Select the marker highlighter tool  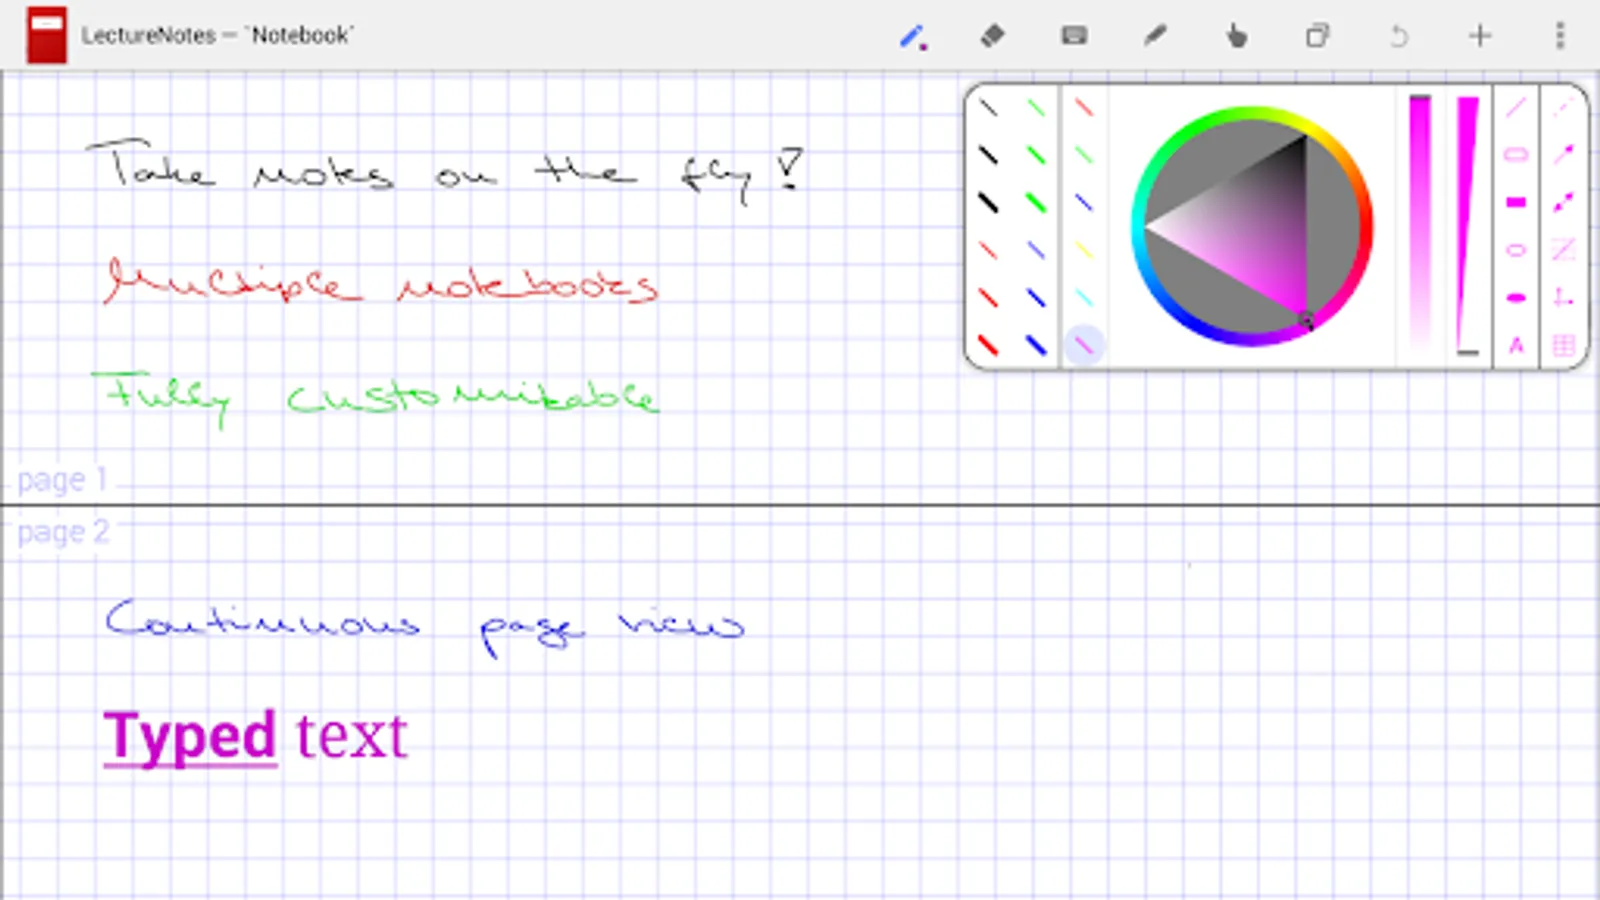[1155, 37]
